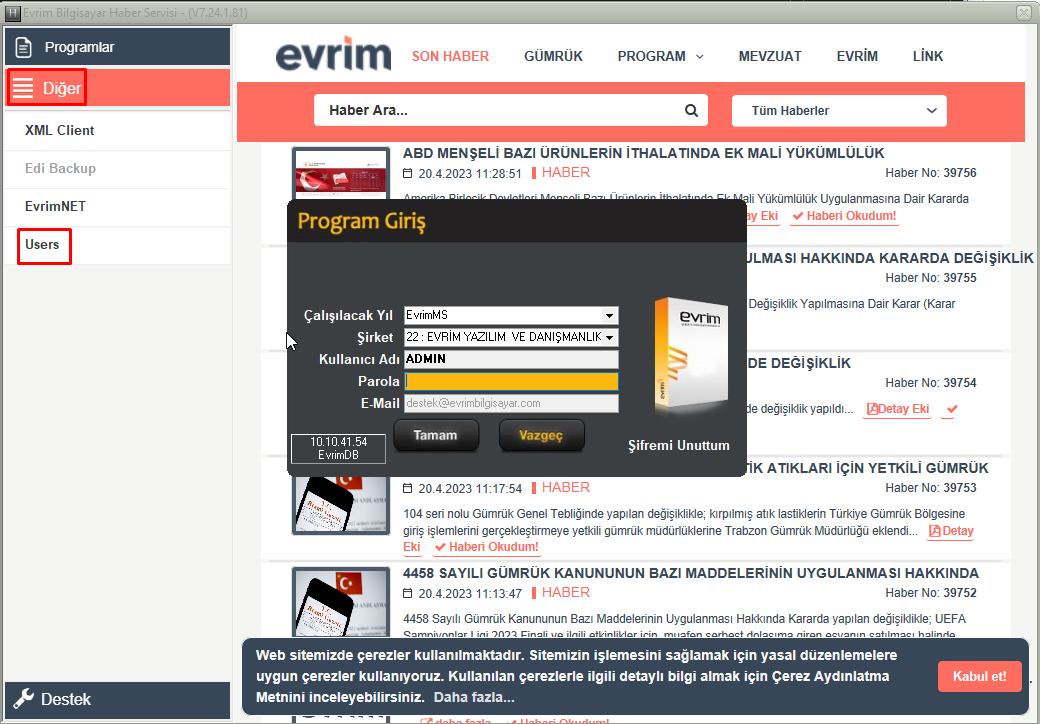
Task: Click the calendar icon beside 20.4.2023 11:13:47
Action: click(x=408, y=593)
